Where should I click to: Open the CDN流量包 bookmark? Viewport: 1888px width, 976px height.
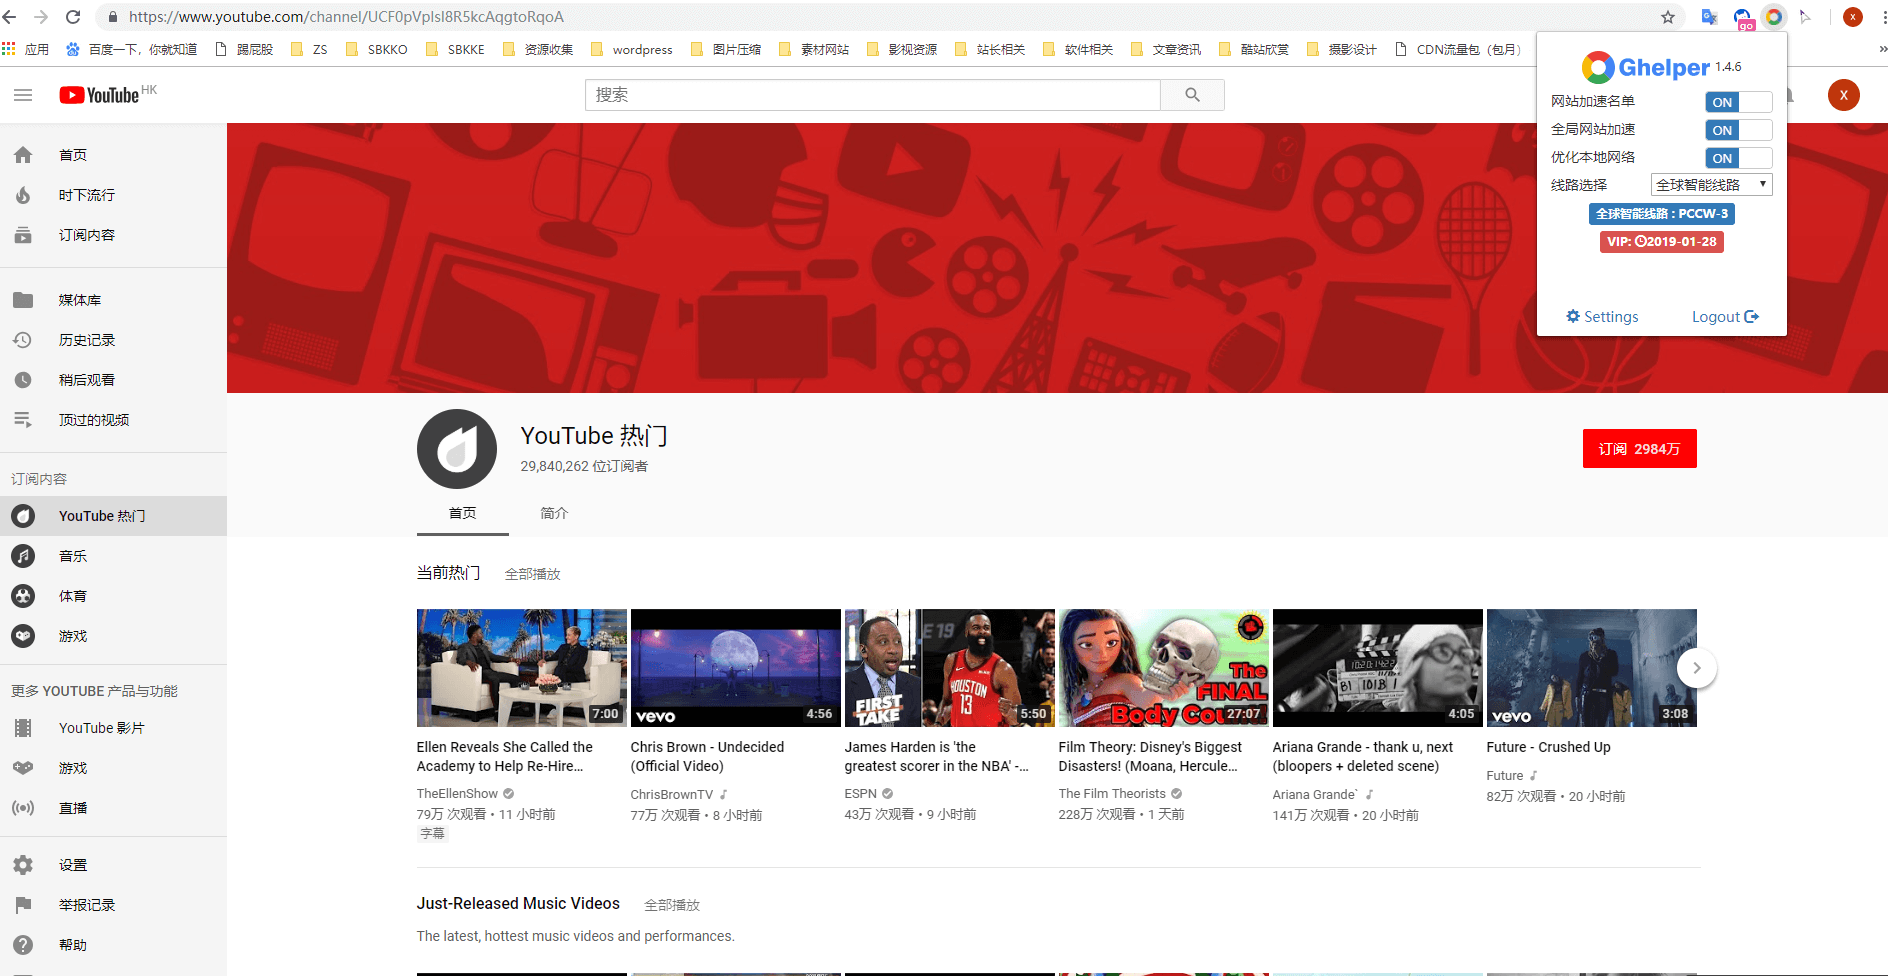click(1458, 49)
